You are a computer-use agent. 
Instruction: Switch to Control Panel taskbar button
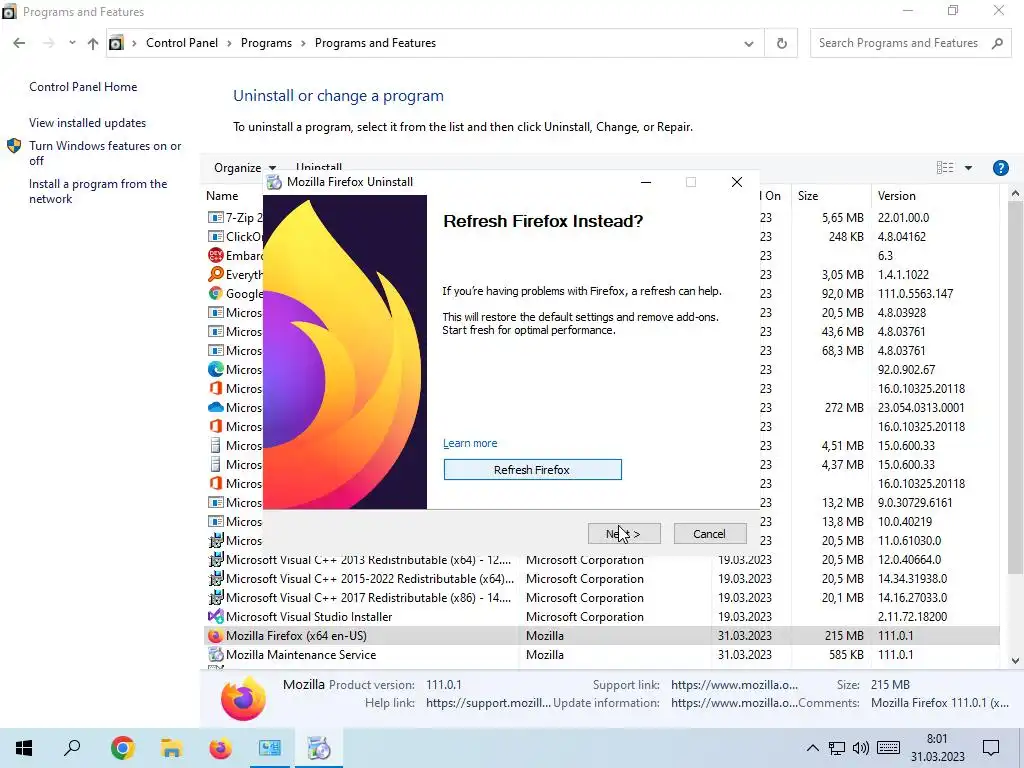click(269, 748)
